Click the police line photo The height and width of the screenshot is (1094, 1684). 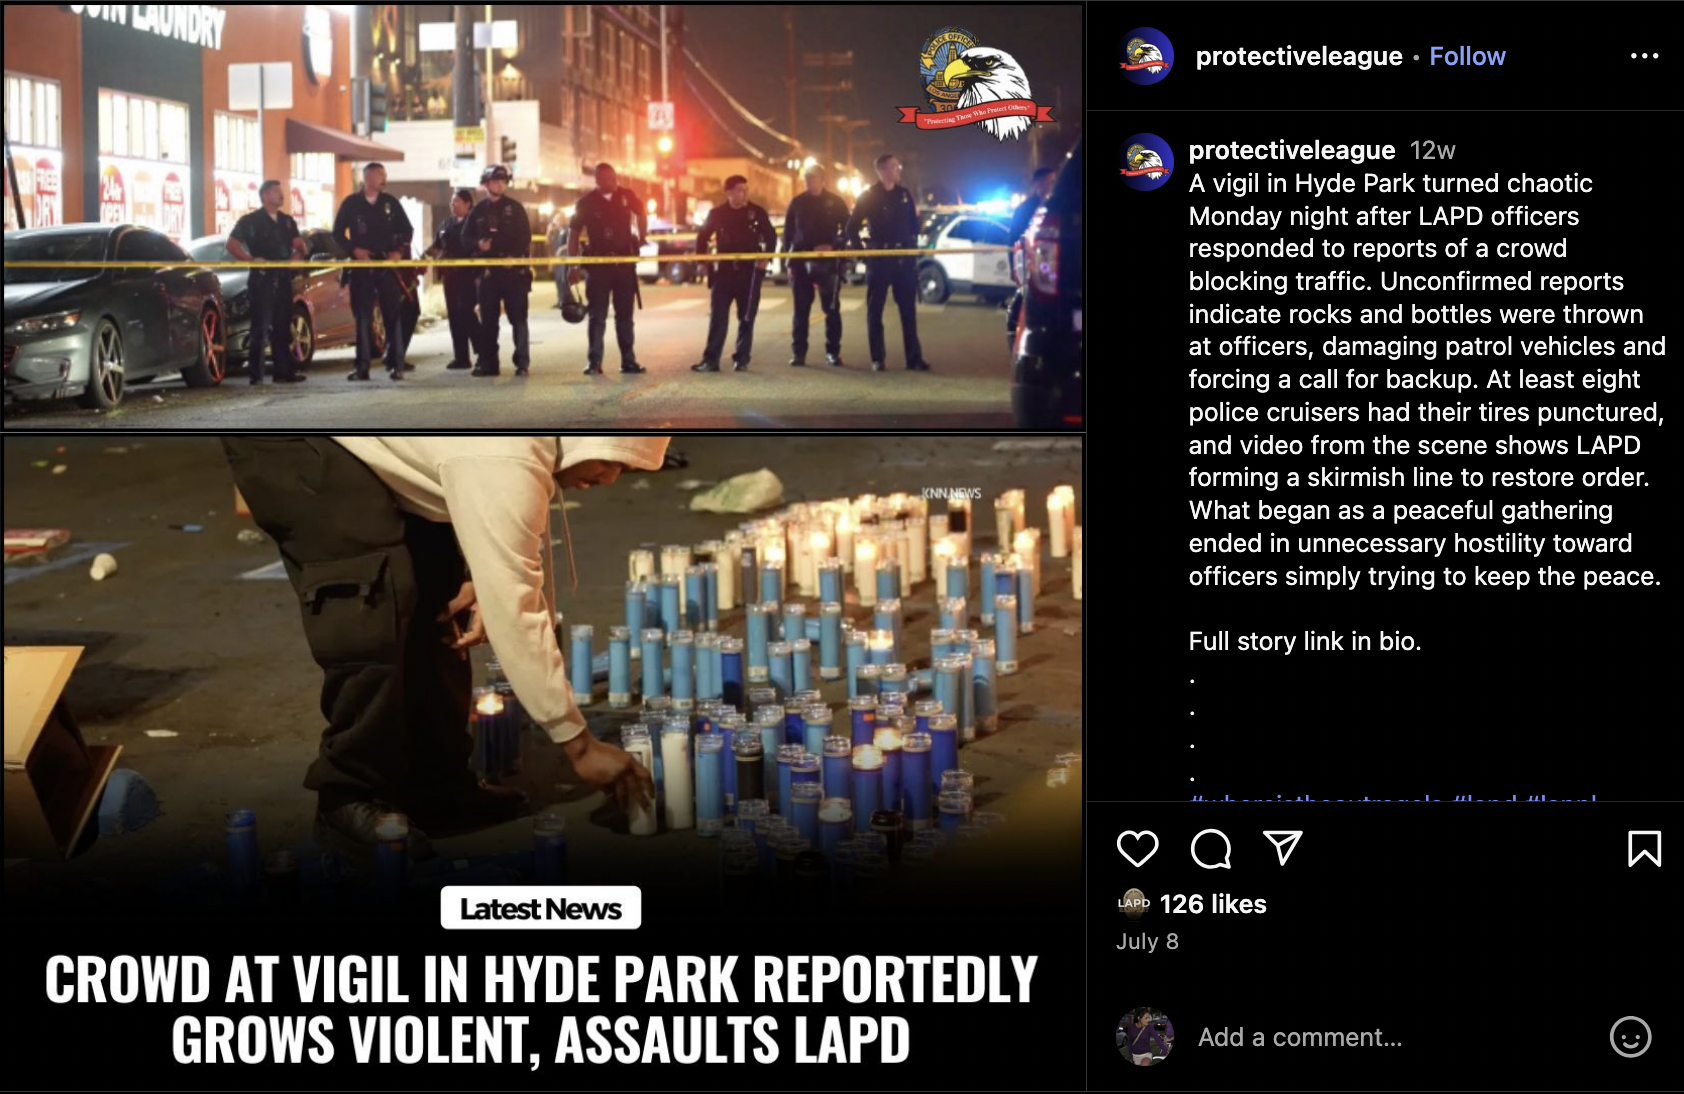[543, 217]
